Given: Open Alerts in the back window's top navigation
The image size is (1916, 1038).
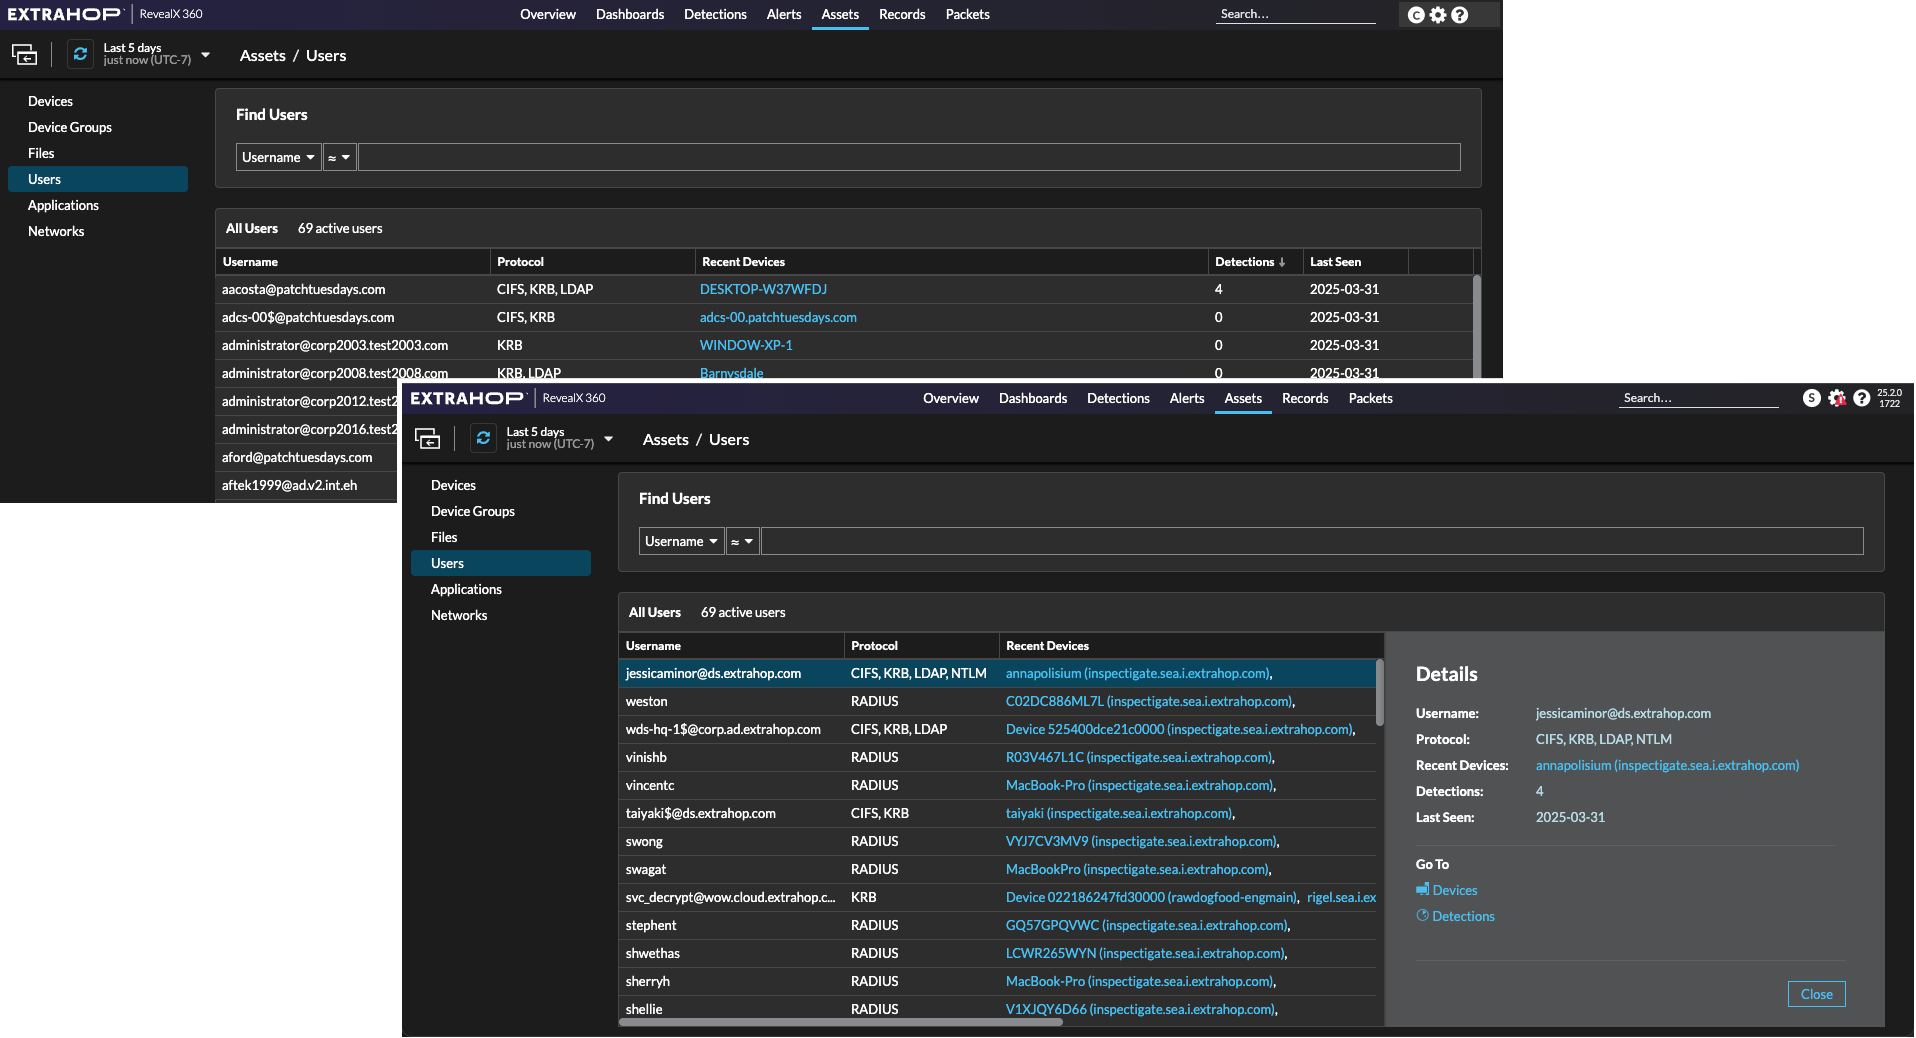Looking at the screenshot, I should 784,14.
